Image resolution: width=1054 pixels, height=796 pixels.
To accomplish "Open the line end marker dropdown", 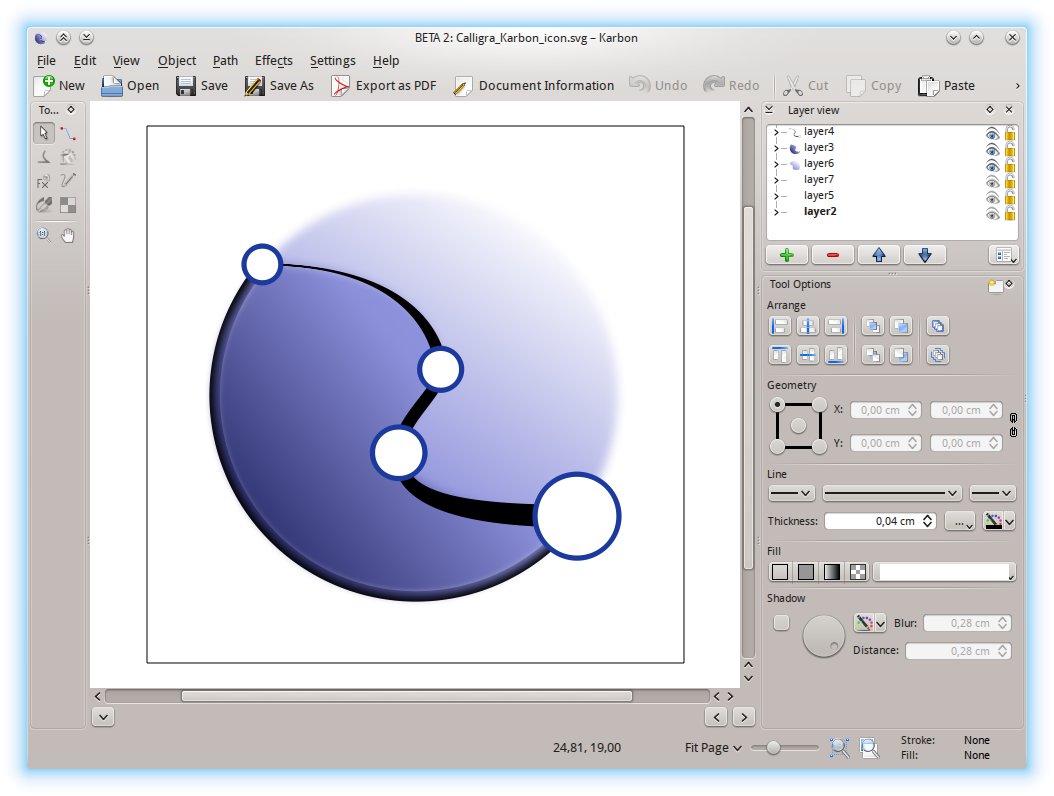I will [x=992, y=493].
